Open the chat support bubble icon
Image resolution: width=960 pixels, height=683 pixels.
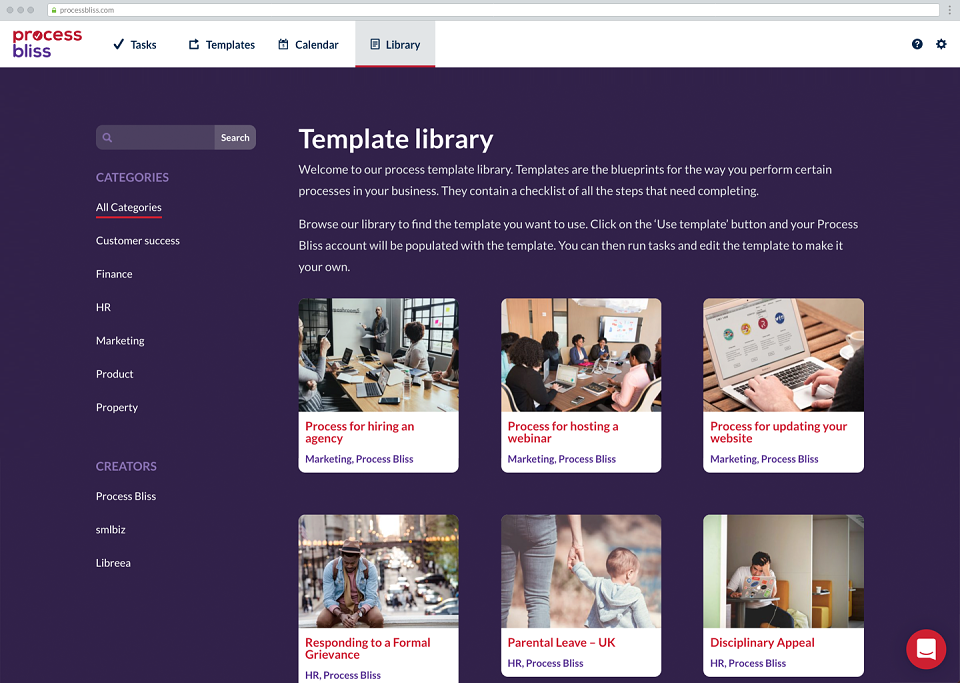click(926, 649)
